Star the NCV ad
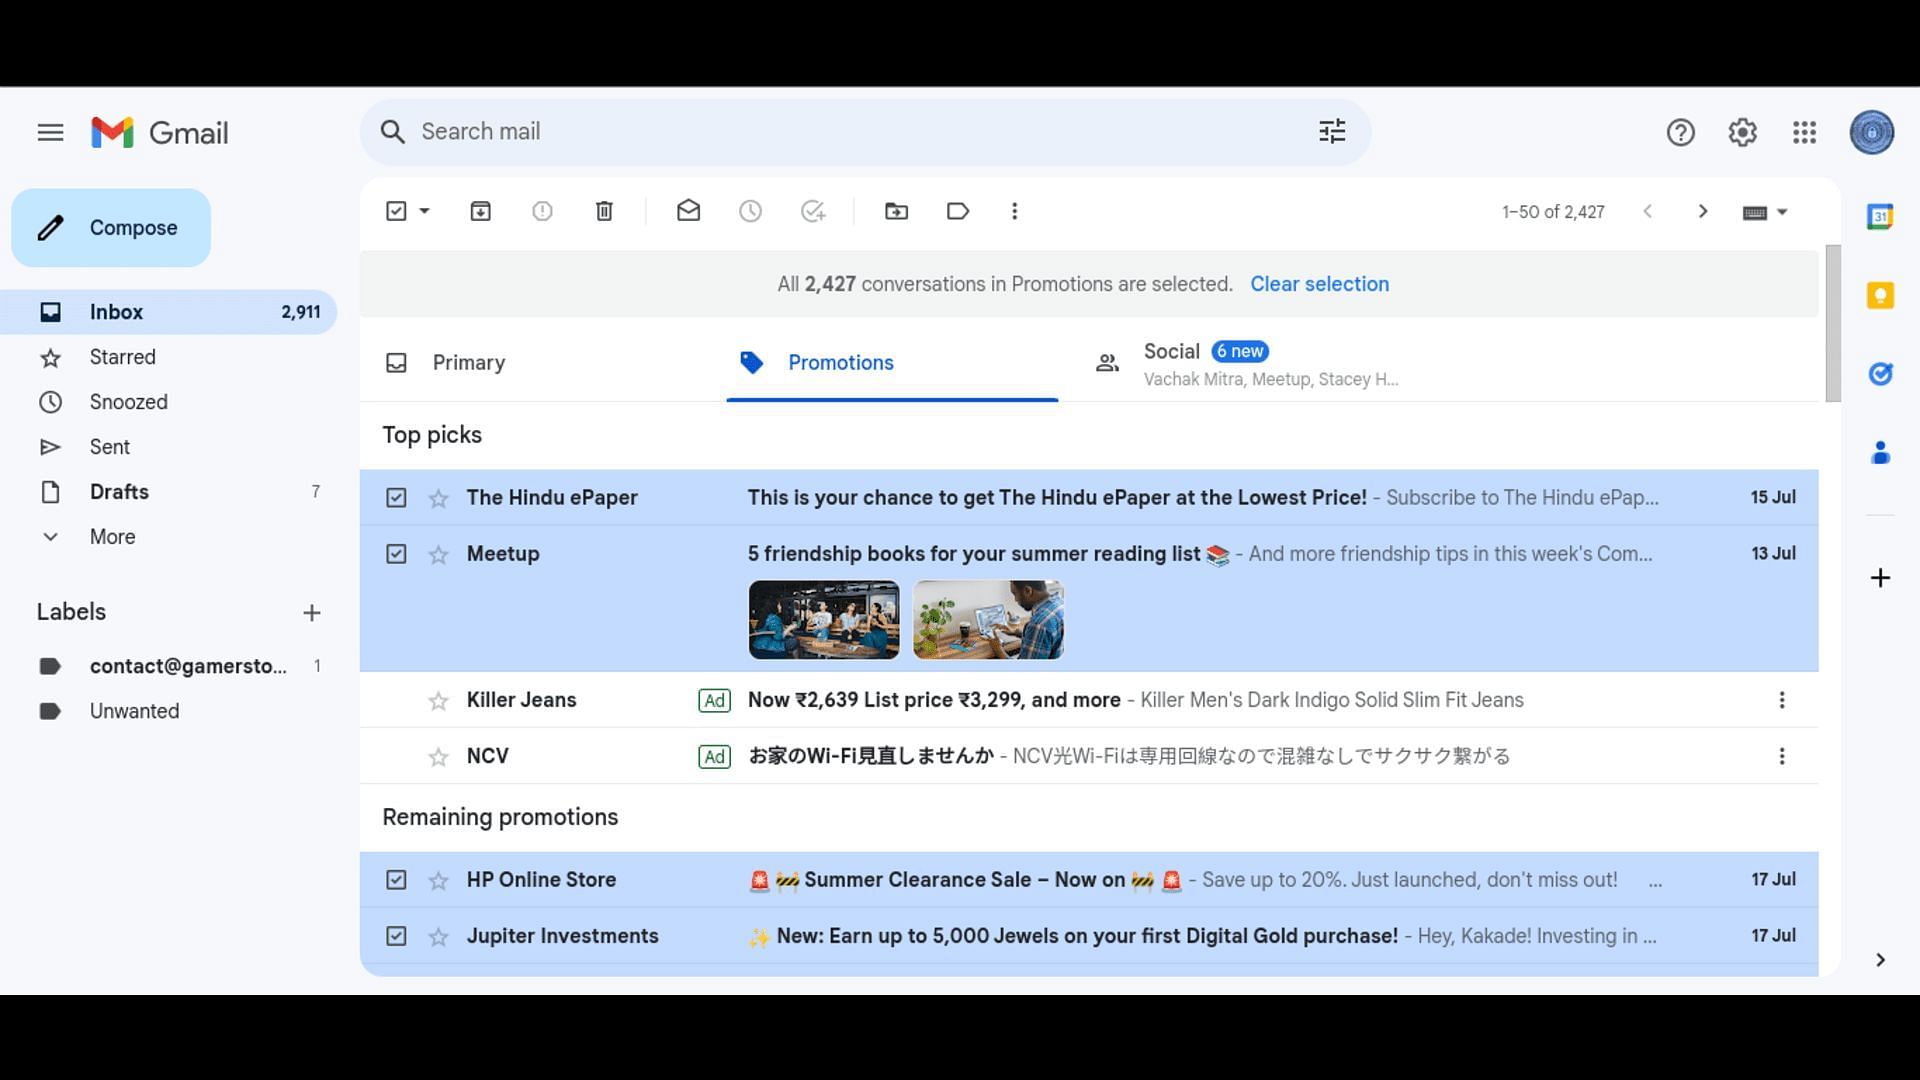This screenshot has width=1920, height=1080. pos(438,757)
